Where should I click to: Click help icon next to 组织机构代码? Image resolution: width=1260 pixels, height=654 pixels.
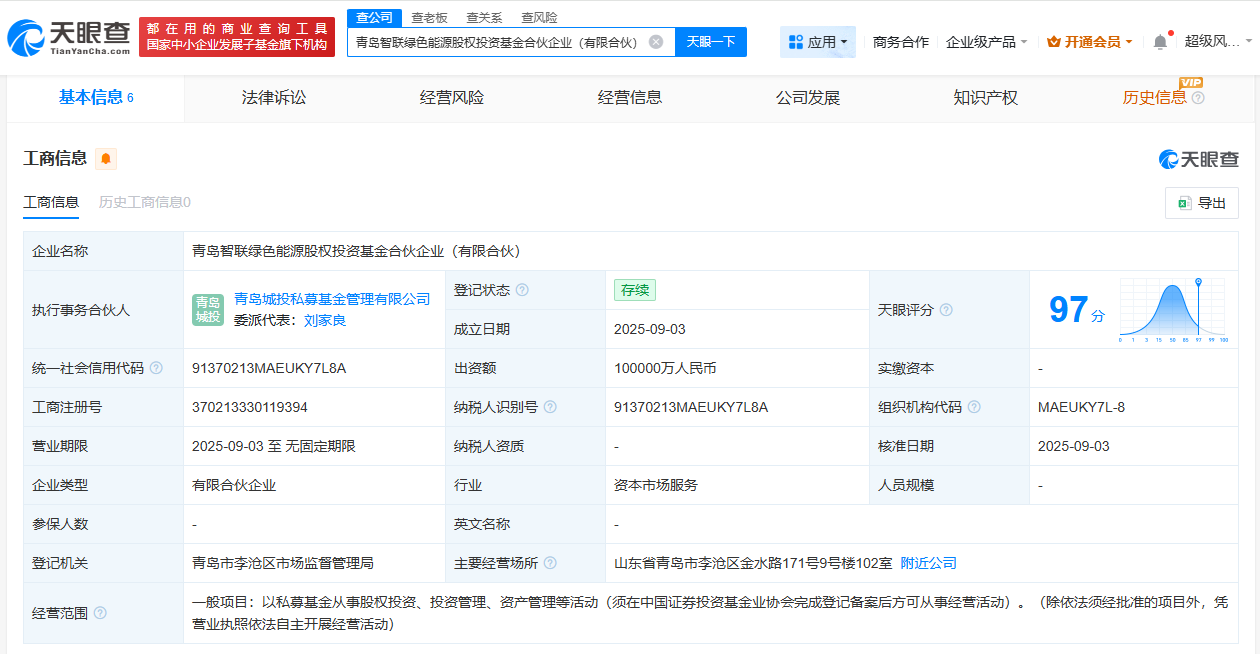click(x=974, y=407)
